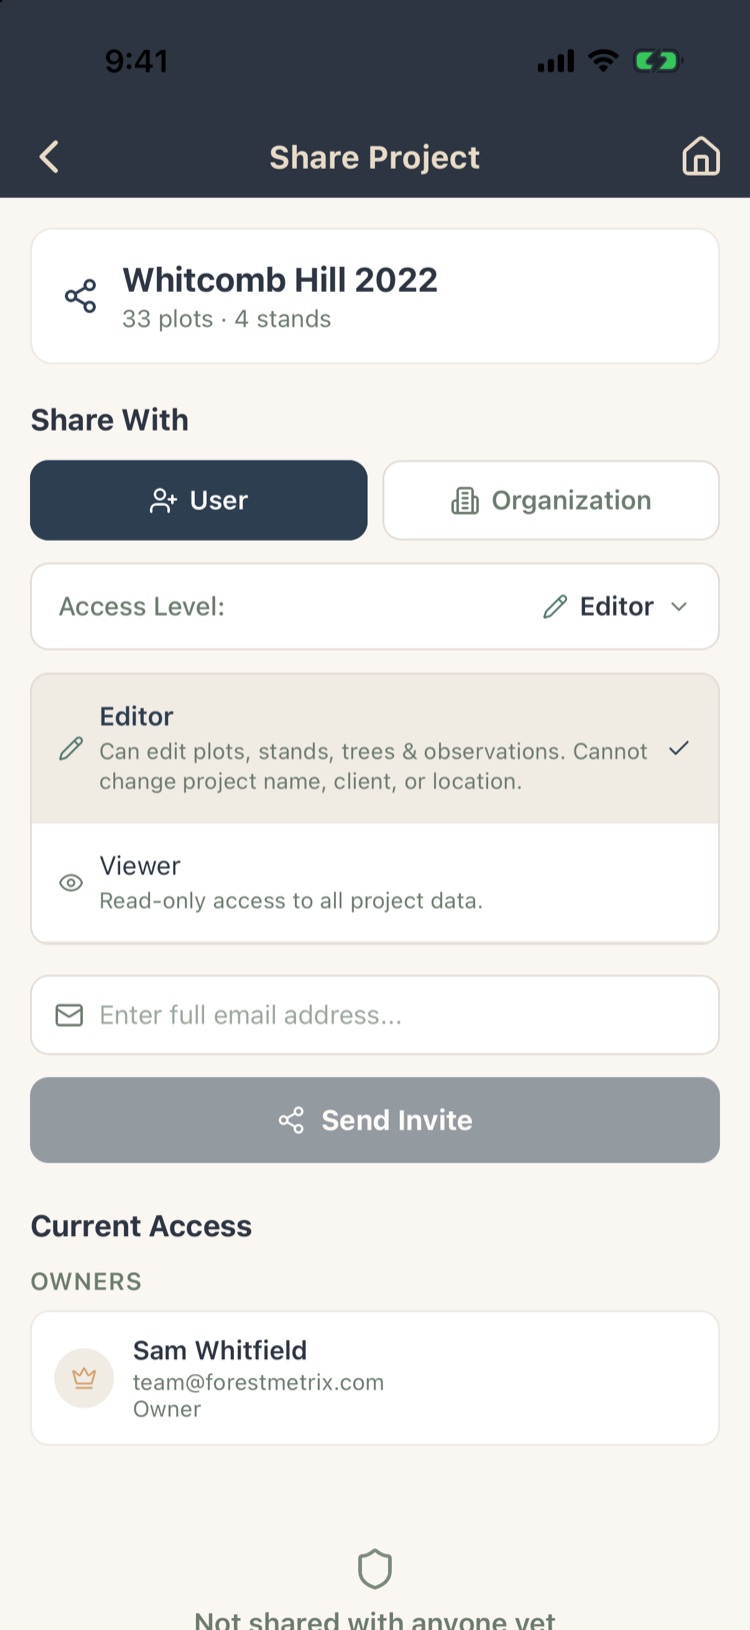Tap the Wi-Fi status bar icon

coord(603,60)
